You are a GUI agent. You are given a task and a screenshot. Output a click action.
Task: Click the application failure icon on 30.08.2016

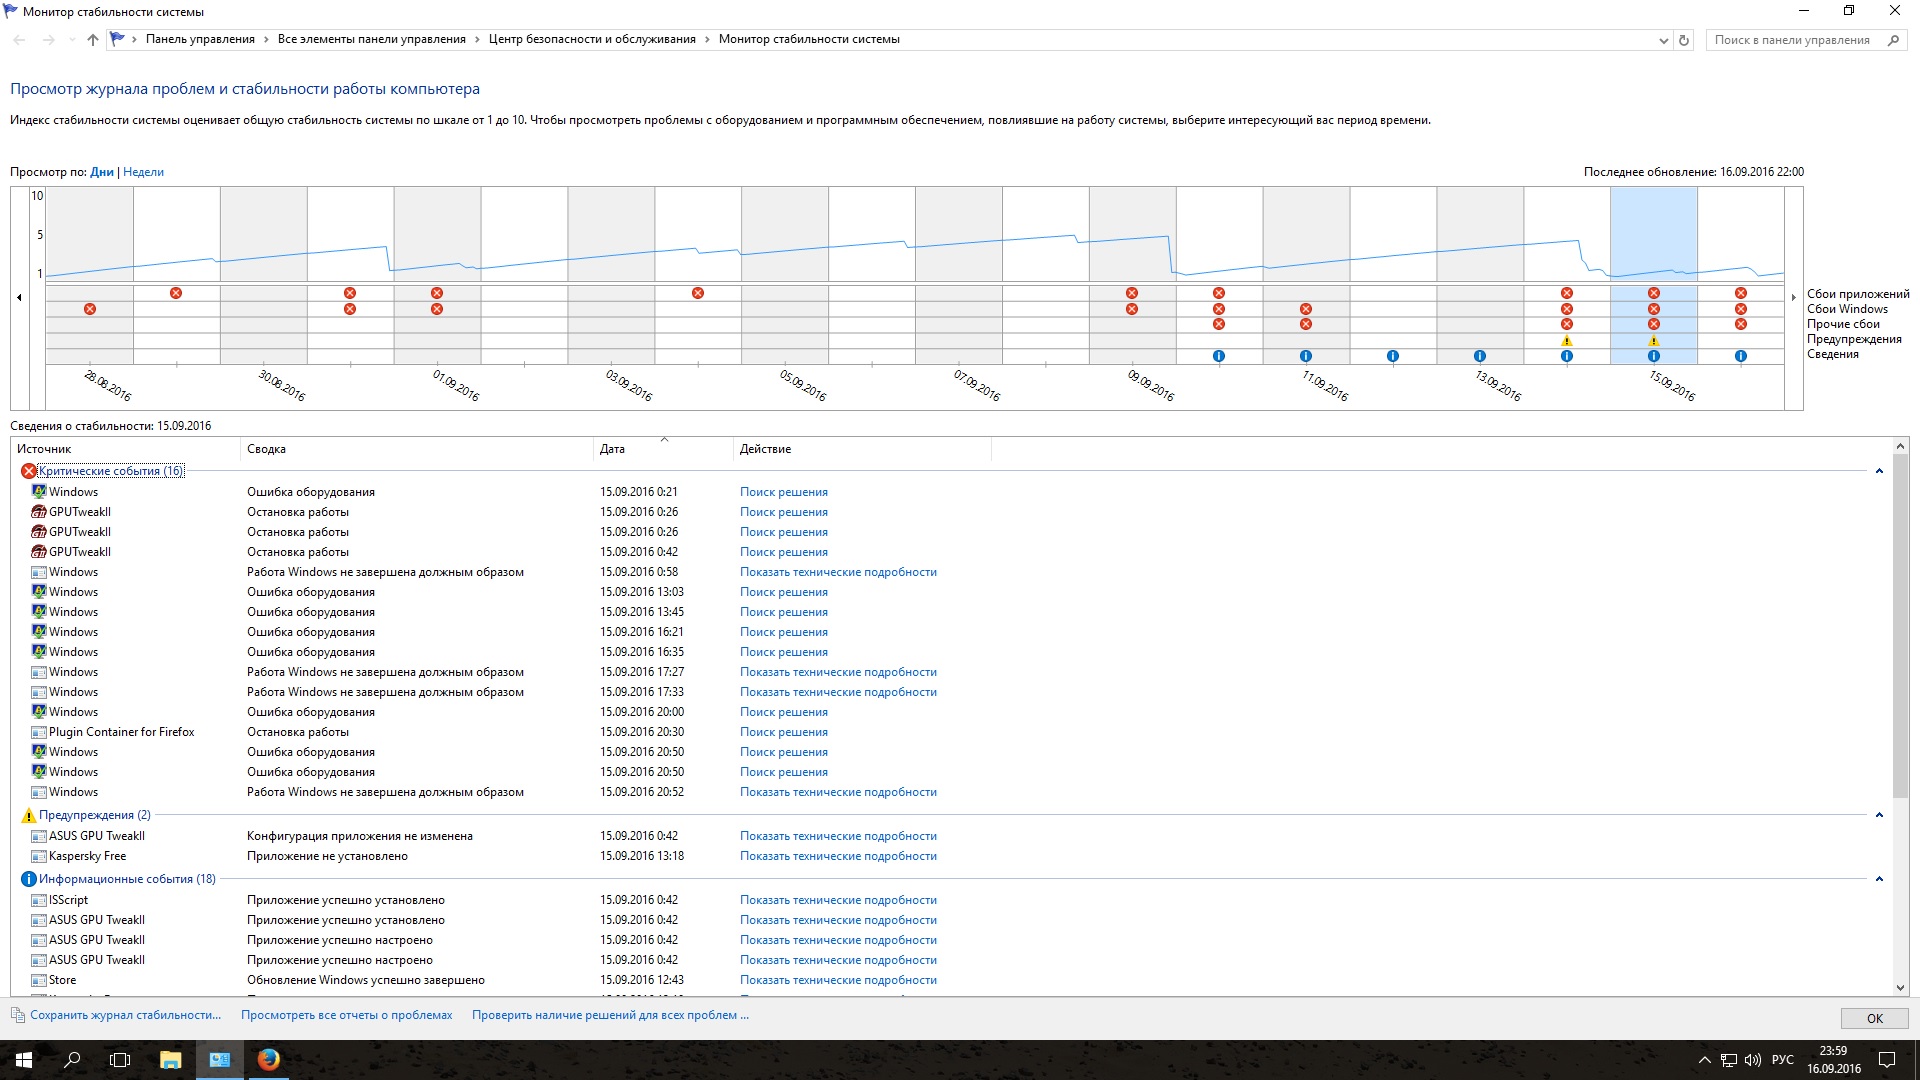[349, 293]
